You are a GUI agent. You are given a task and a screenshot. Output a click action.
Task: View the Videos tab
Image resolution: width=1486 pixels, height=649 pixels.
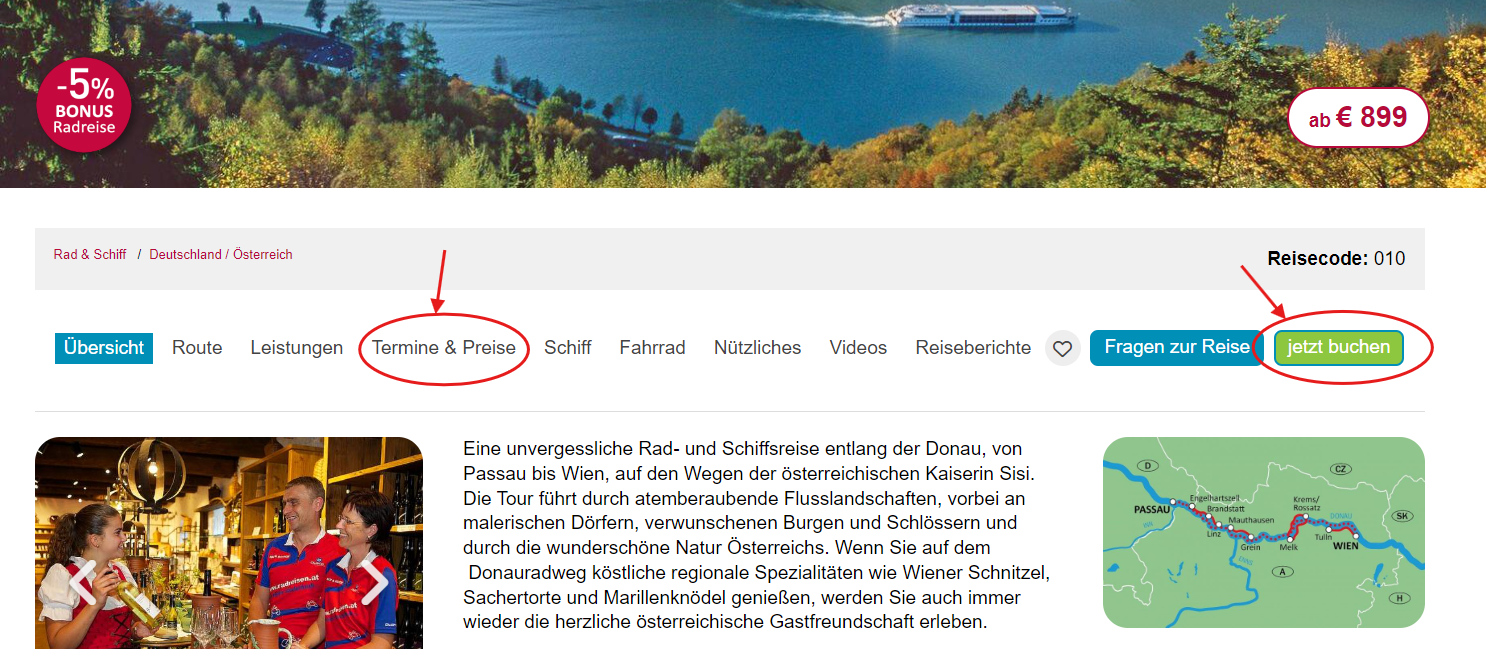(x=858, y=348)
